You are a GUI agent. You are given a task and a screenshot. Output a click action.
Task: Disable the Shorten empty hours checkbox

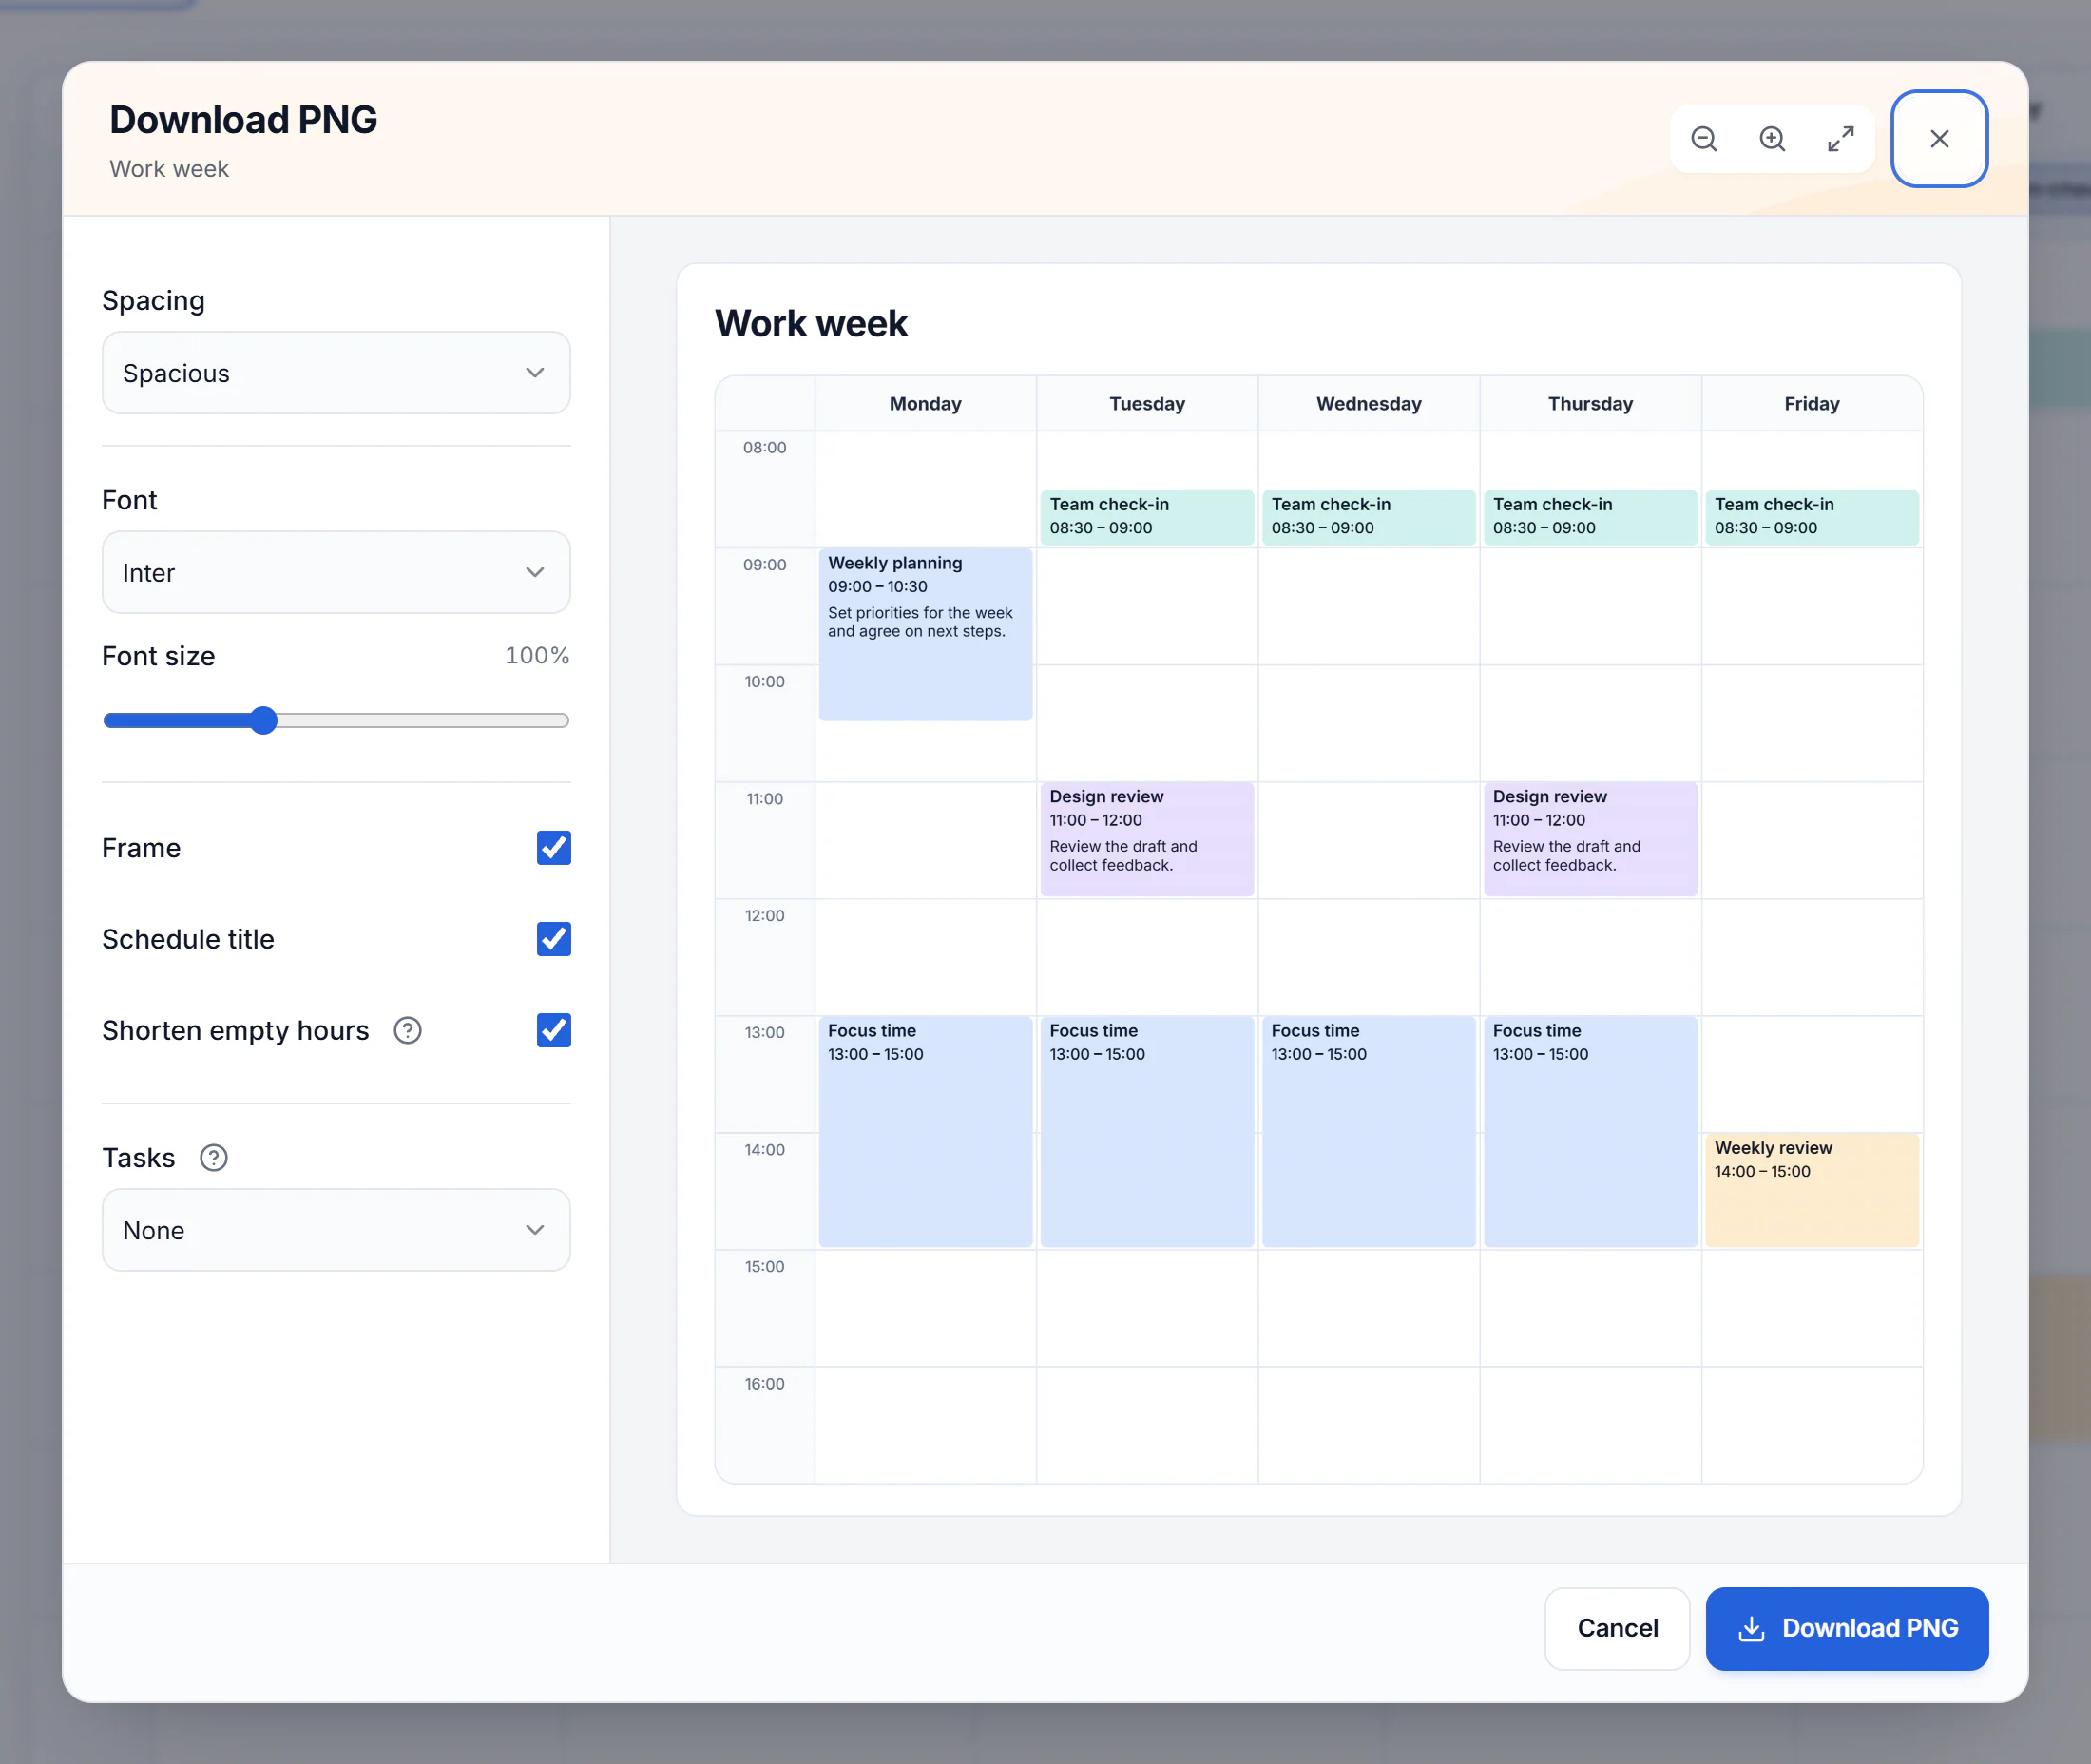(x=554, y=1030)
